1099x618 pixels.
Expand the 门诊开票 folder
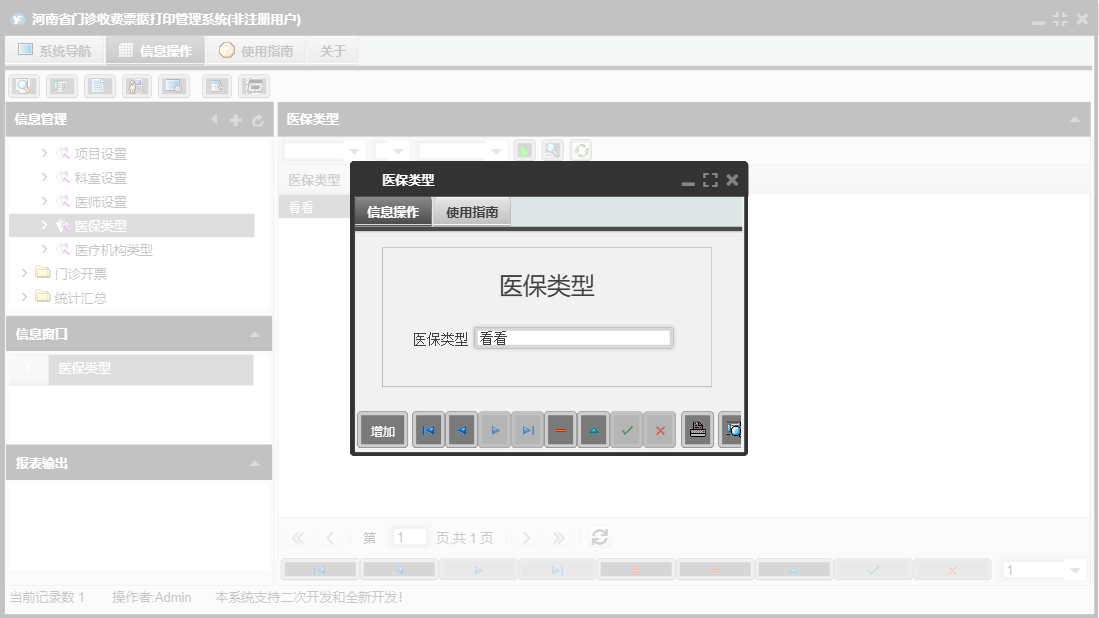(x=25, y=273)
